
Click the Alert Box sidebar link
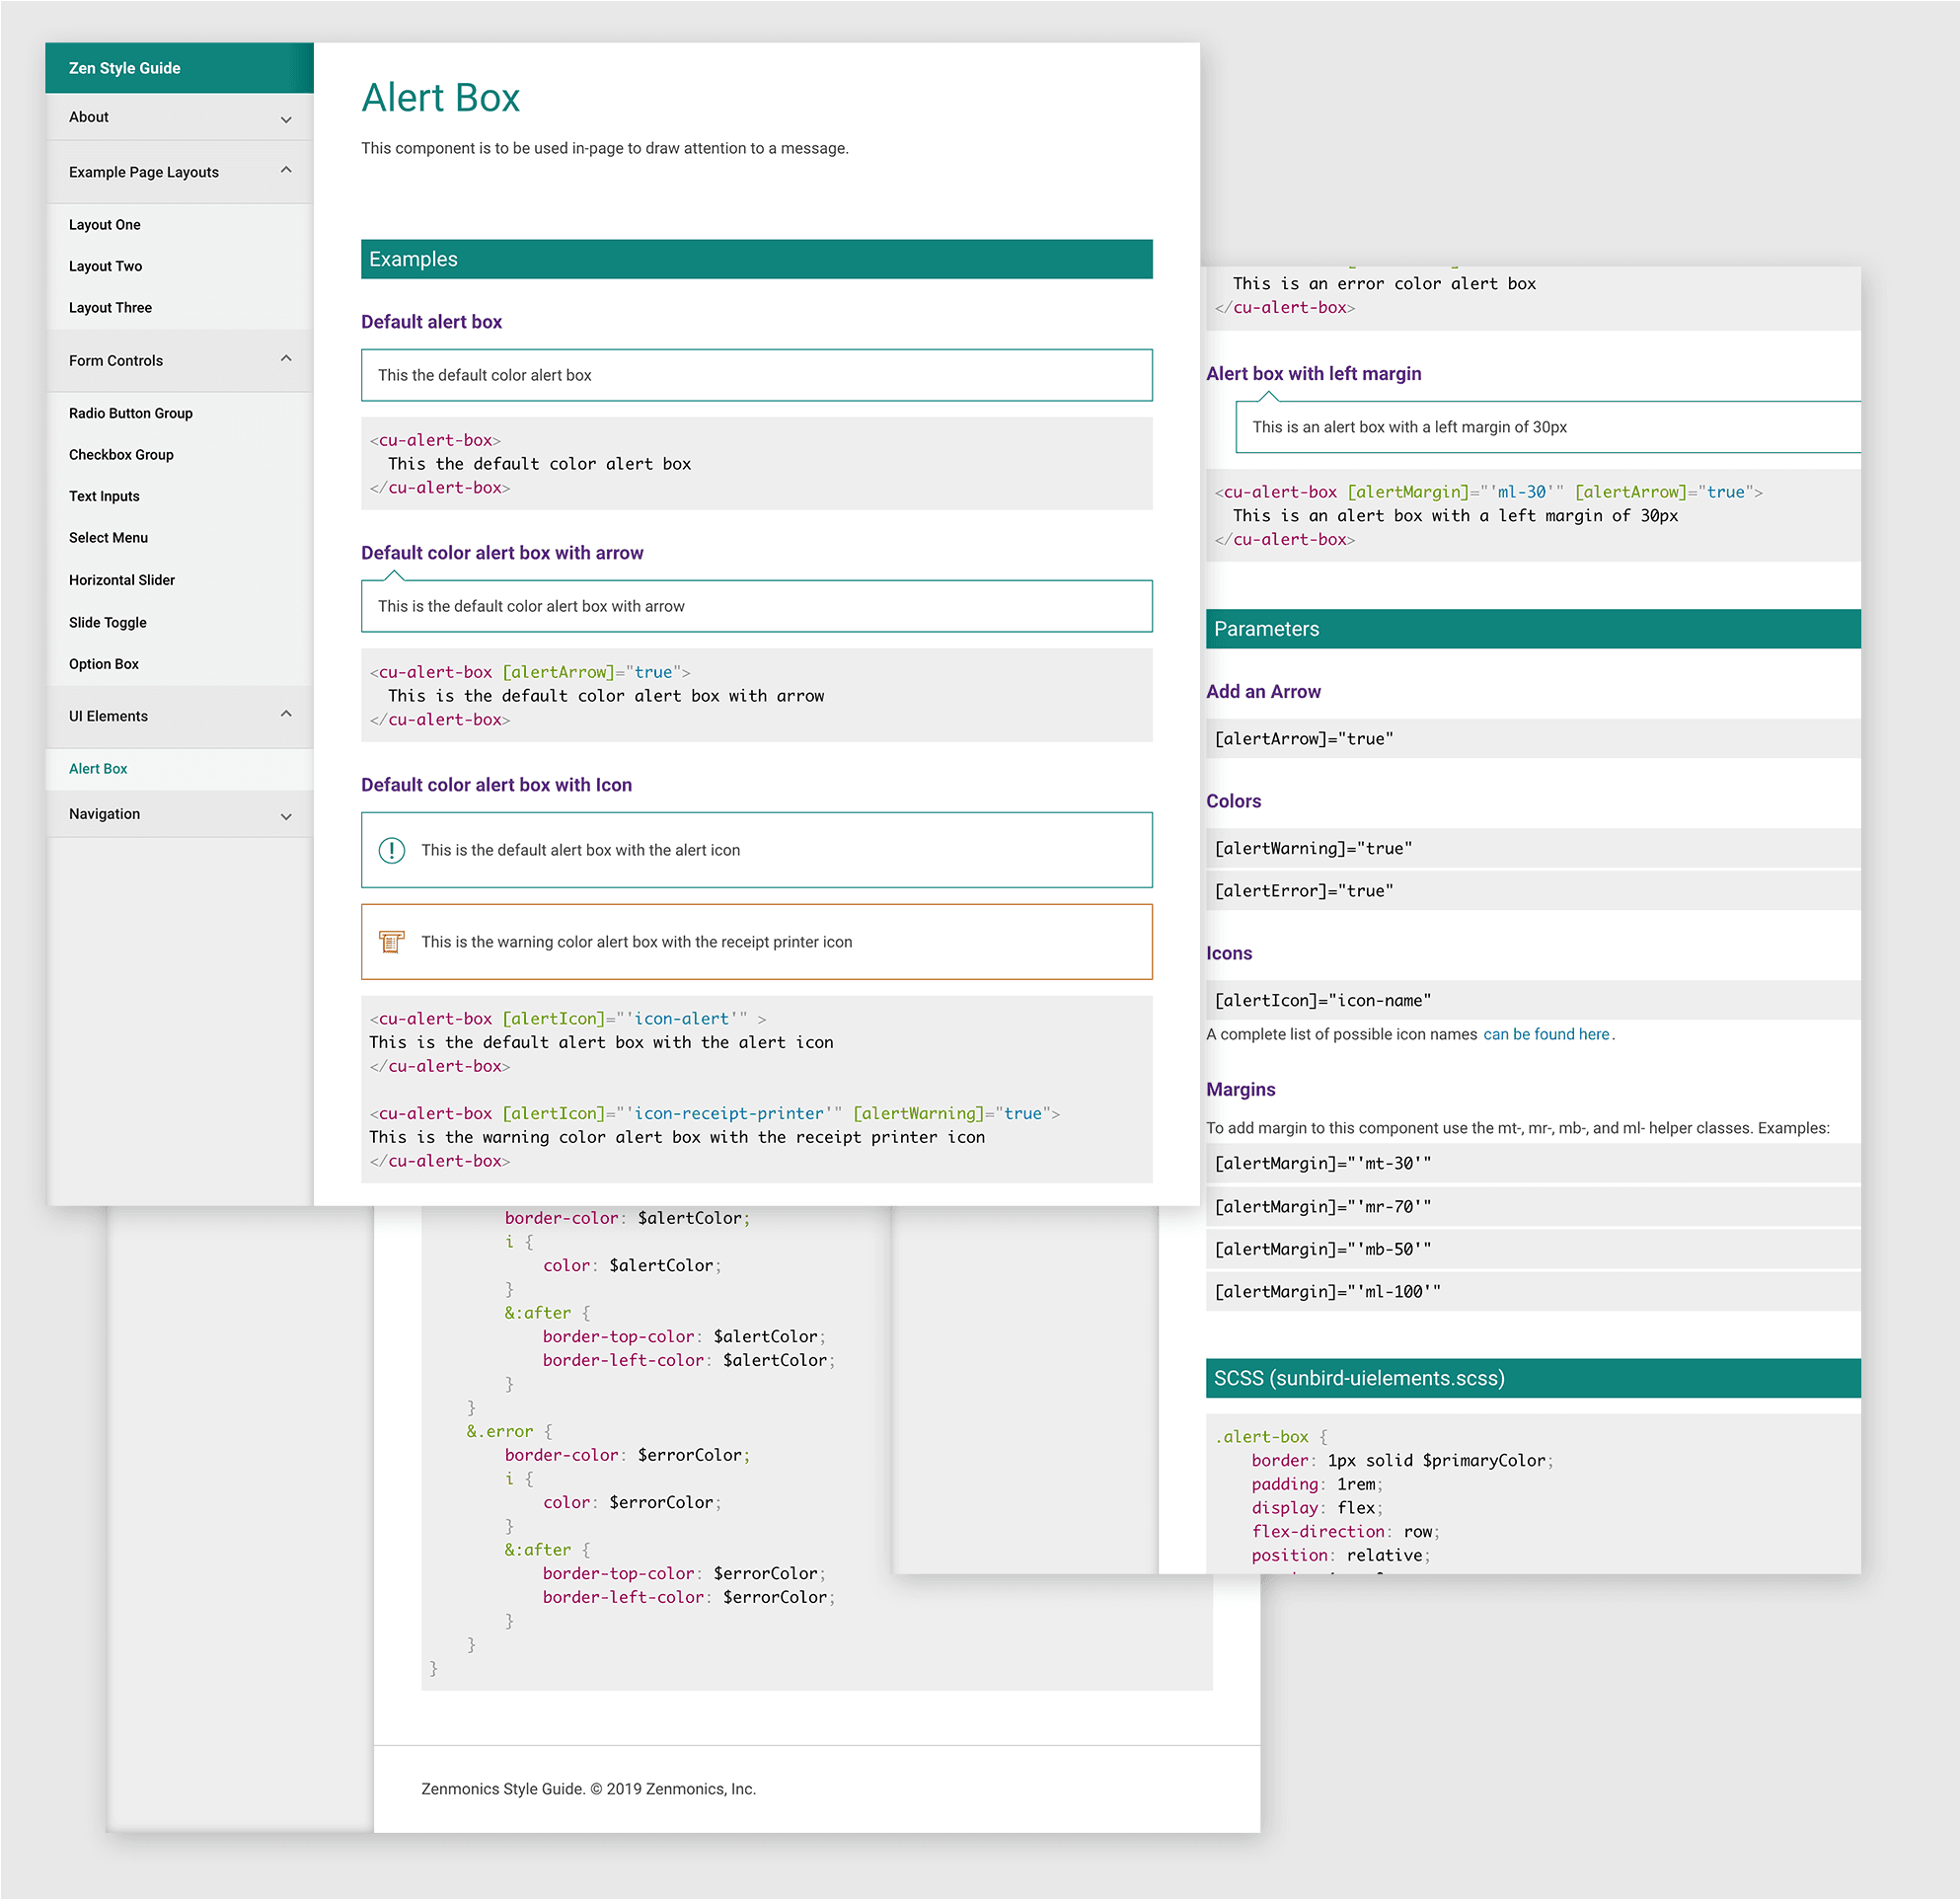pos(98,769)
